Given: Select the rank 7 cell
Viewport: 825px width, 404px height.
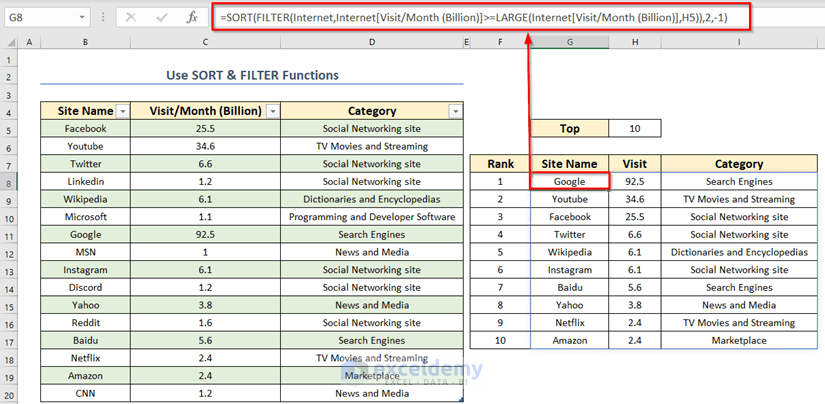Looking at the screenshot, I should [x=500, y=287].
